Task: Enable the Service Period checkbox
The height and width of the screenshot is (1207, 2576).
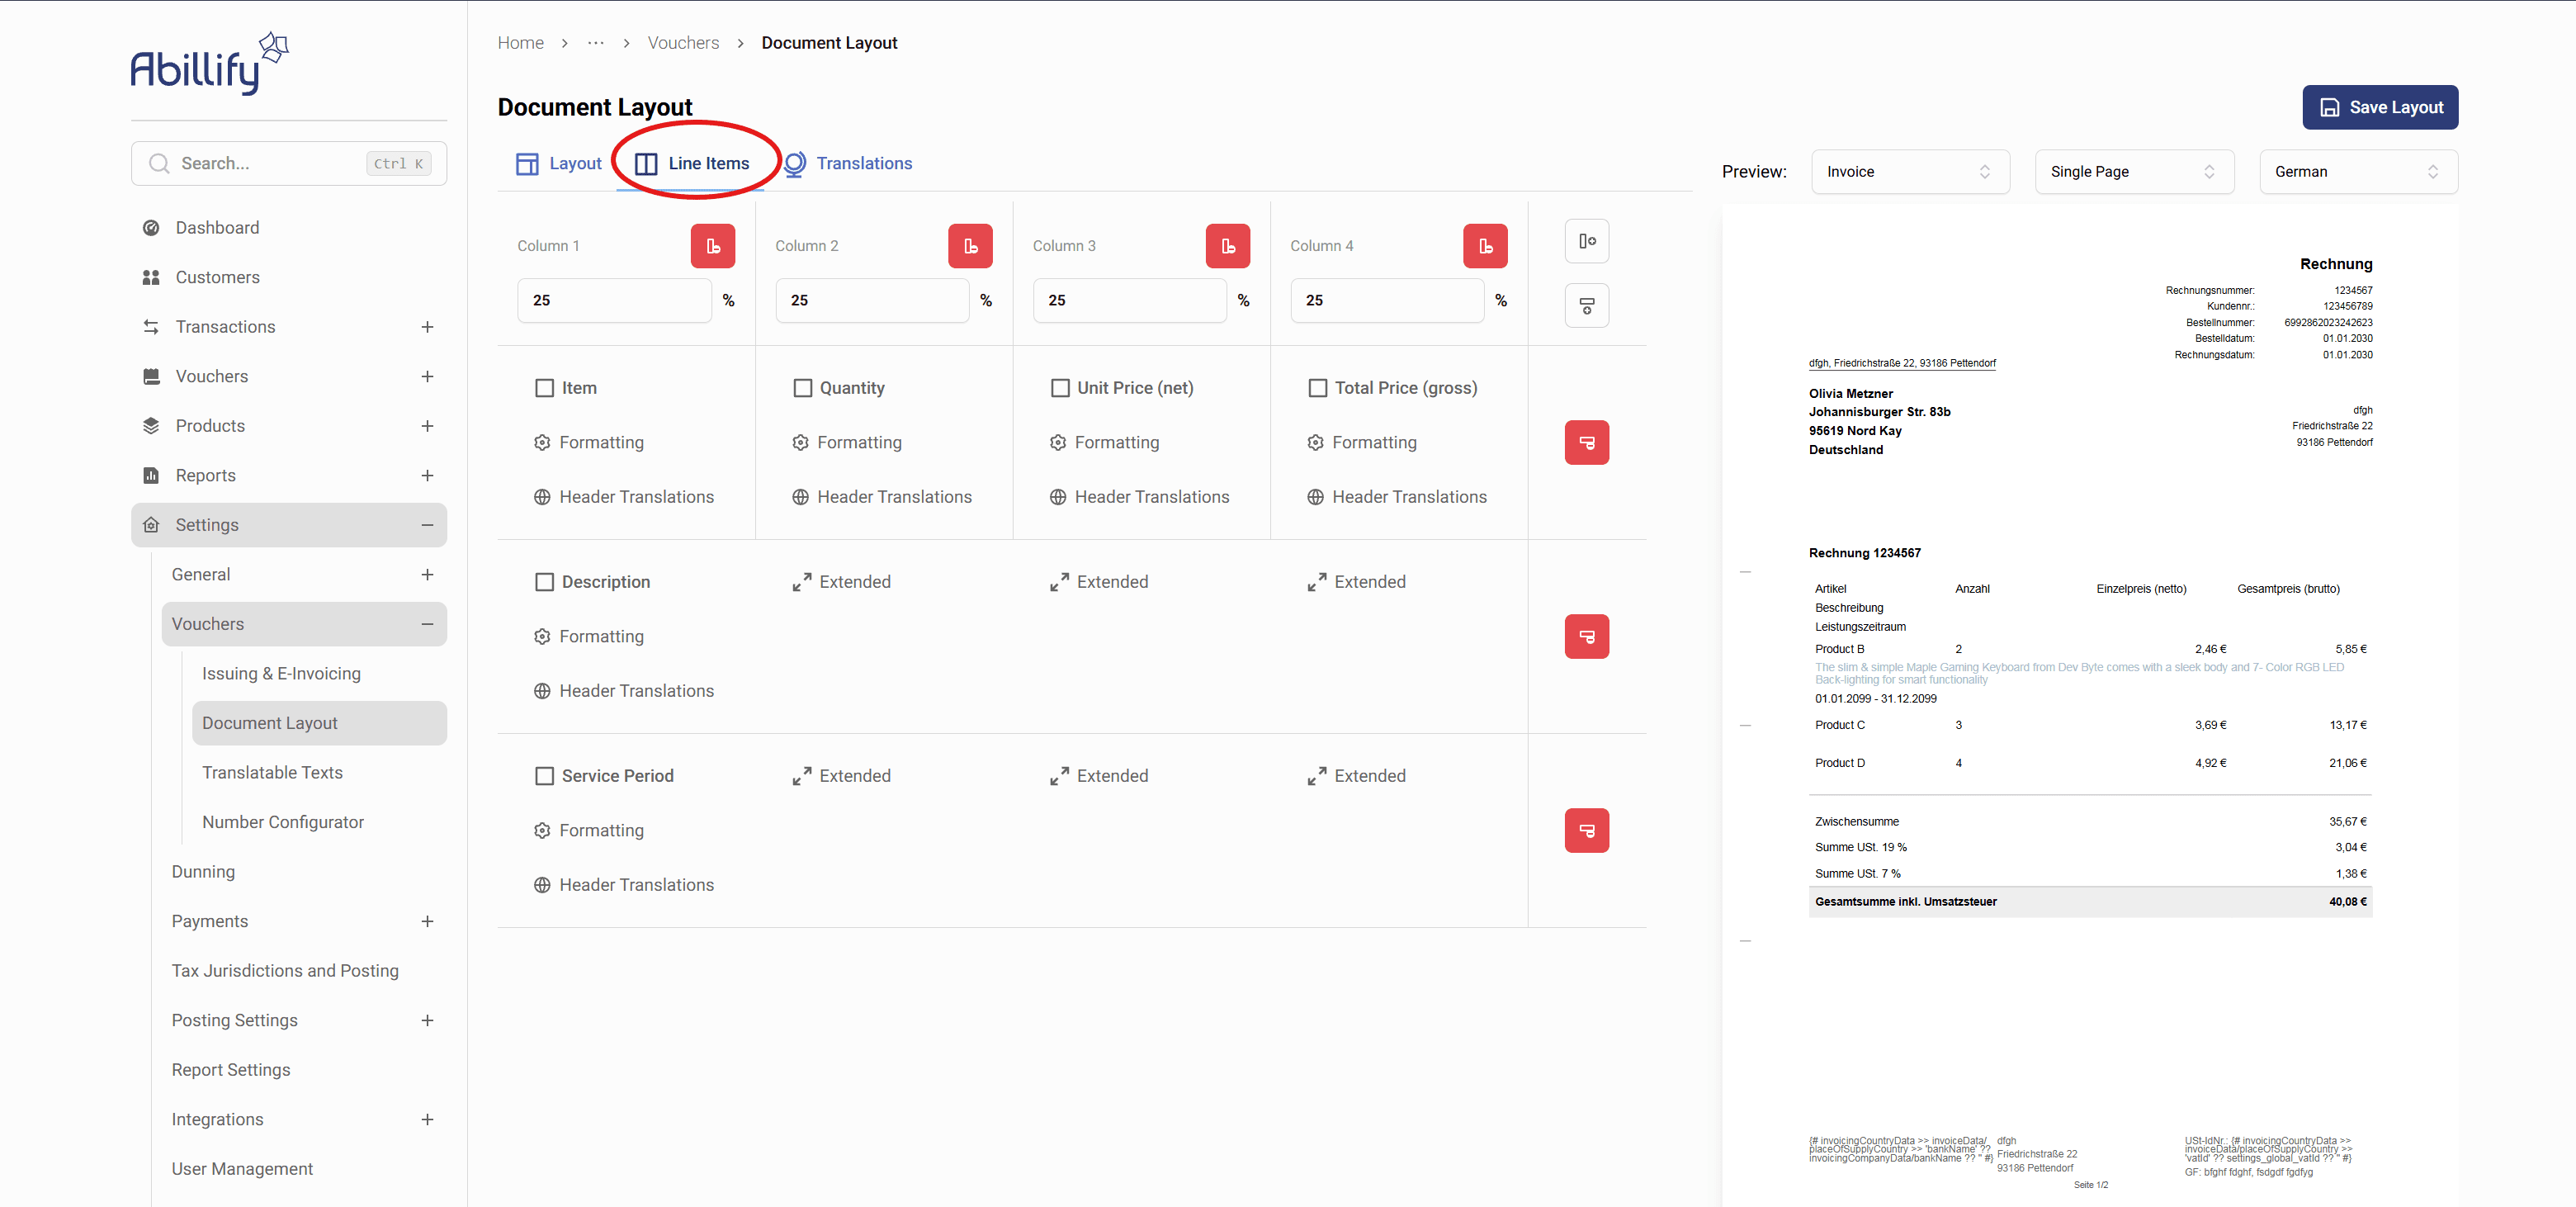Action: 544,776
